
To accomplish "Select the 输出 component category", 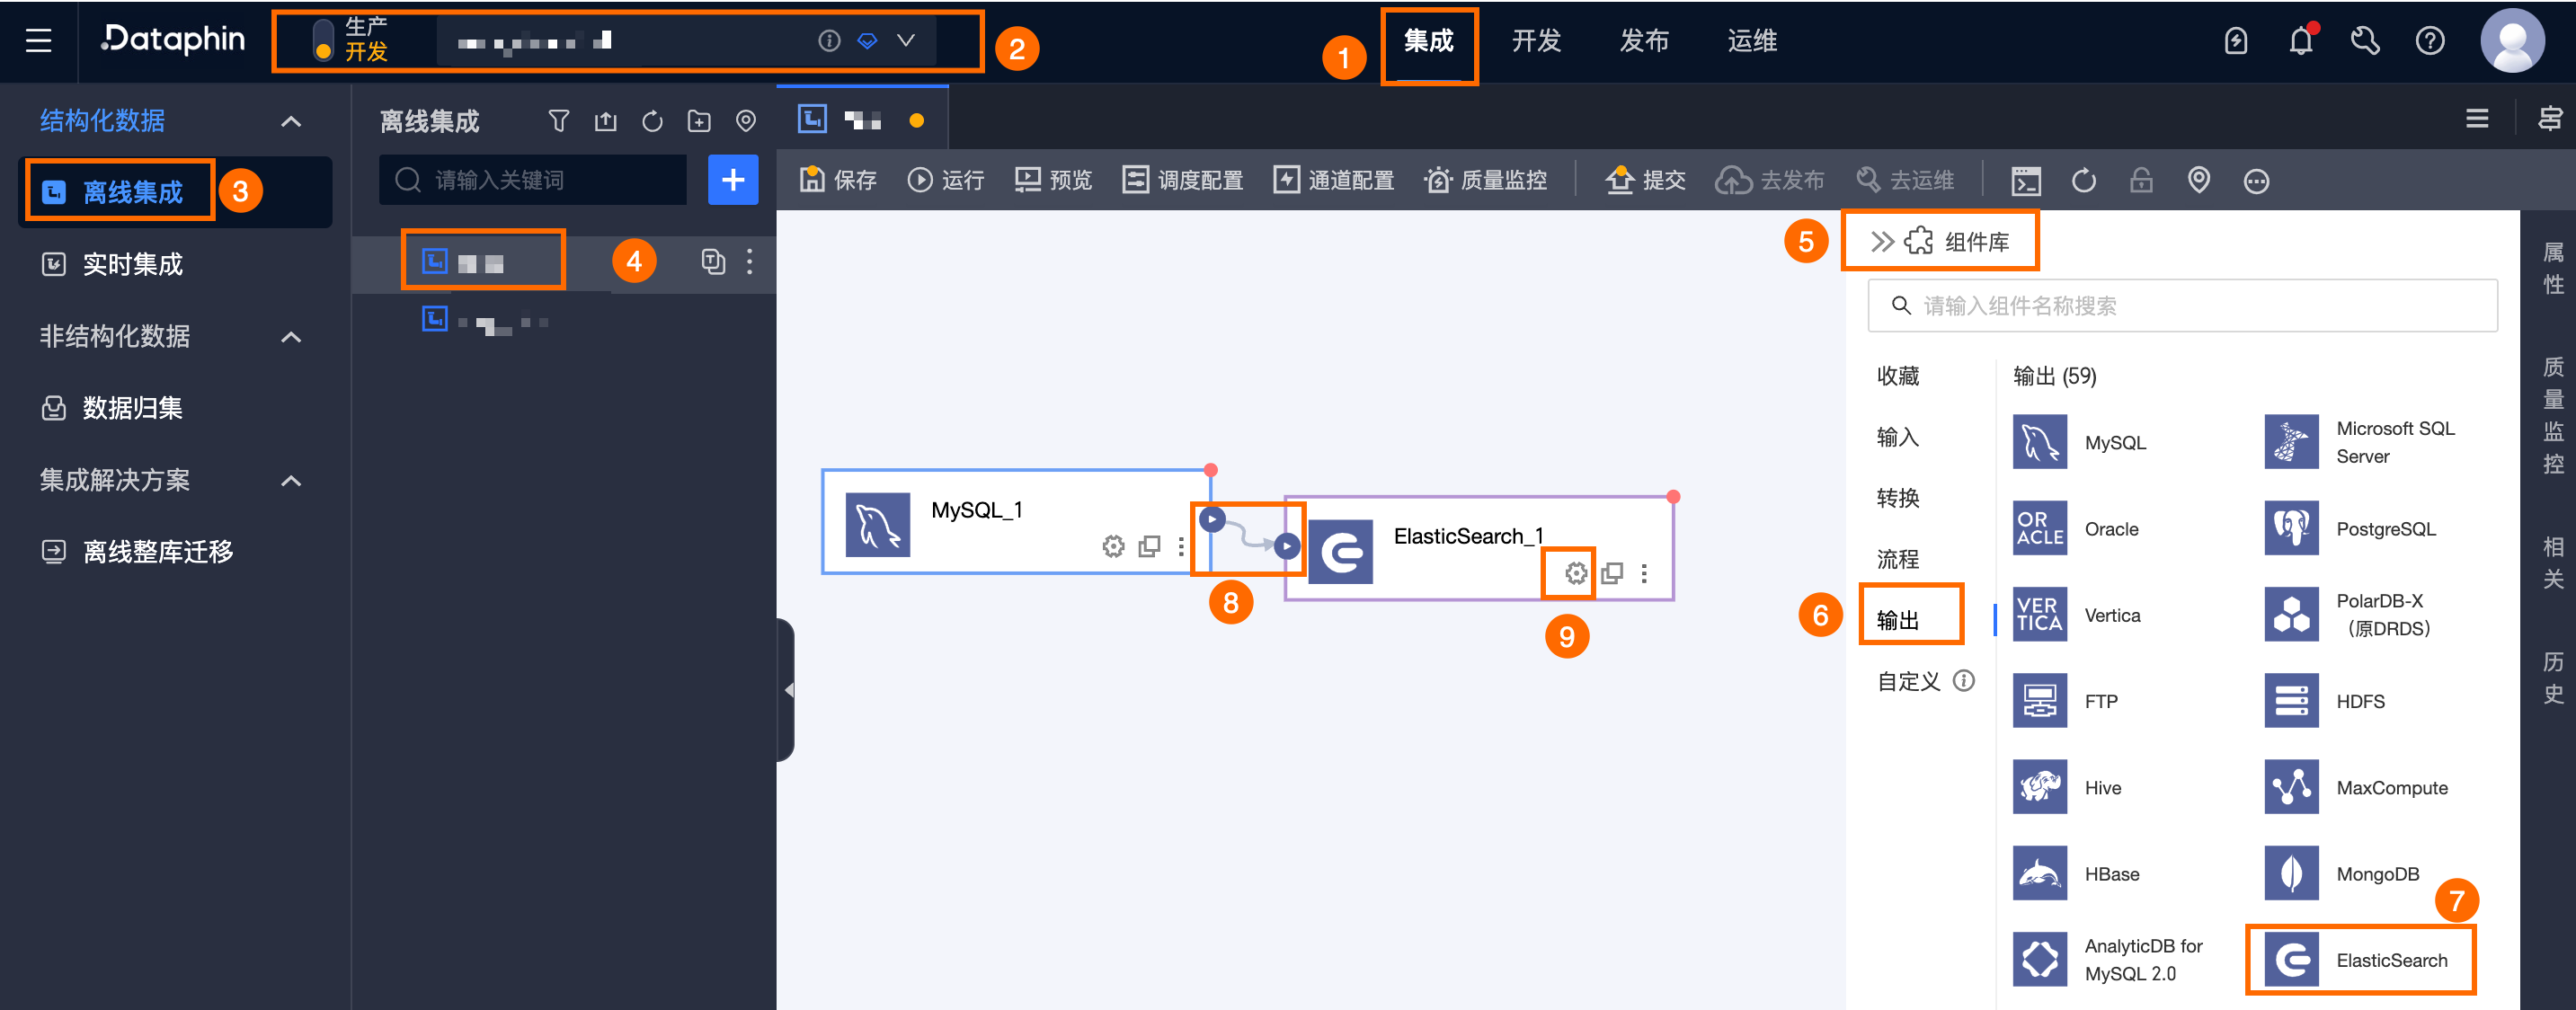I will point(1898,620).
